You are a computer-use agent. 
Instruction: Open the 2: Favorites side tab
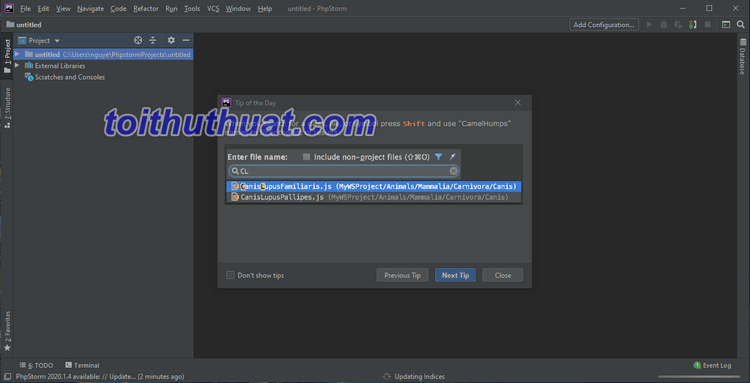click(x=7, y=331)
